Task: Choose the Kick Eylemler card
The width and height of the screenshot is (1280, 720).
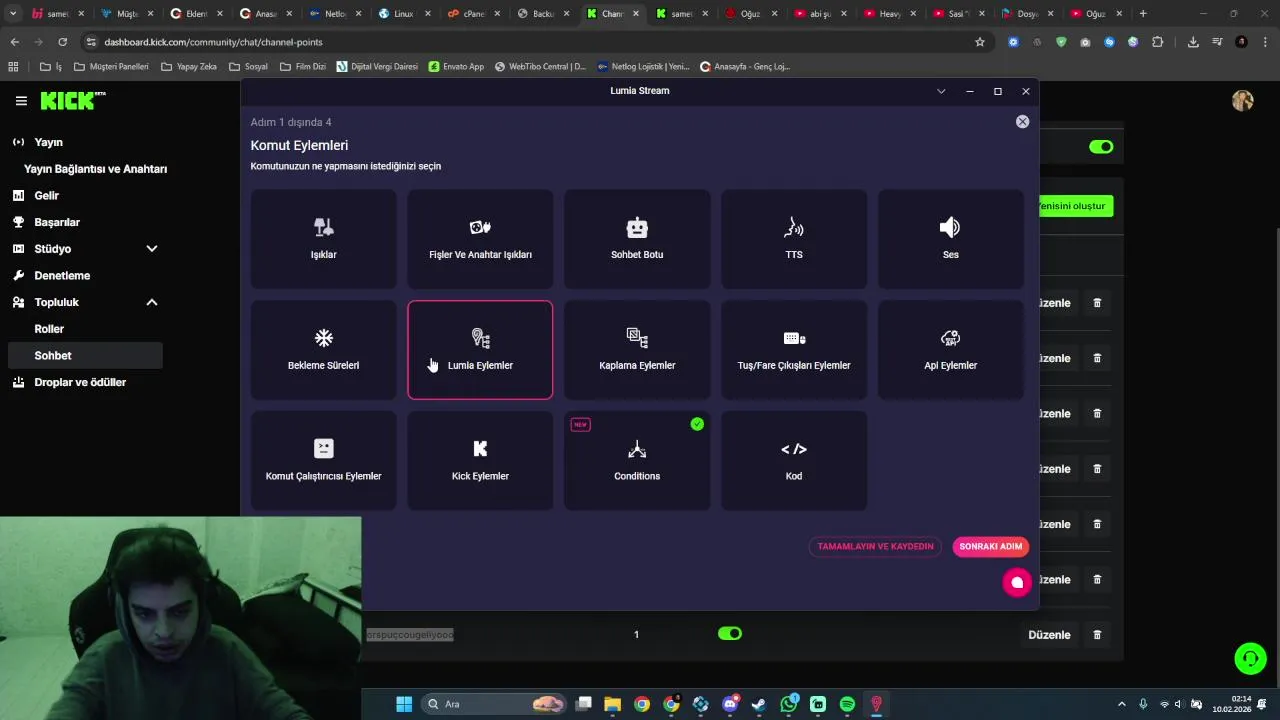Action: [x=480, y=461]
